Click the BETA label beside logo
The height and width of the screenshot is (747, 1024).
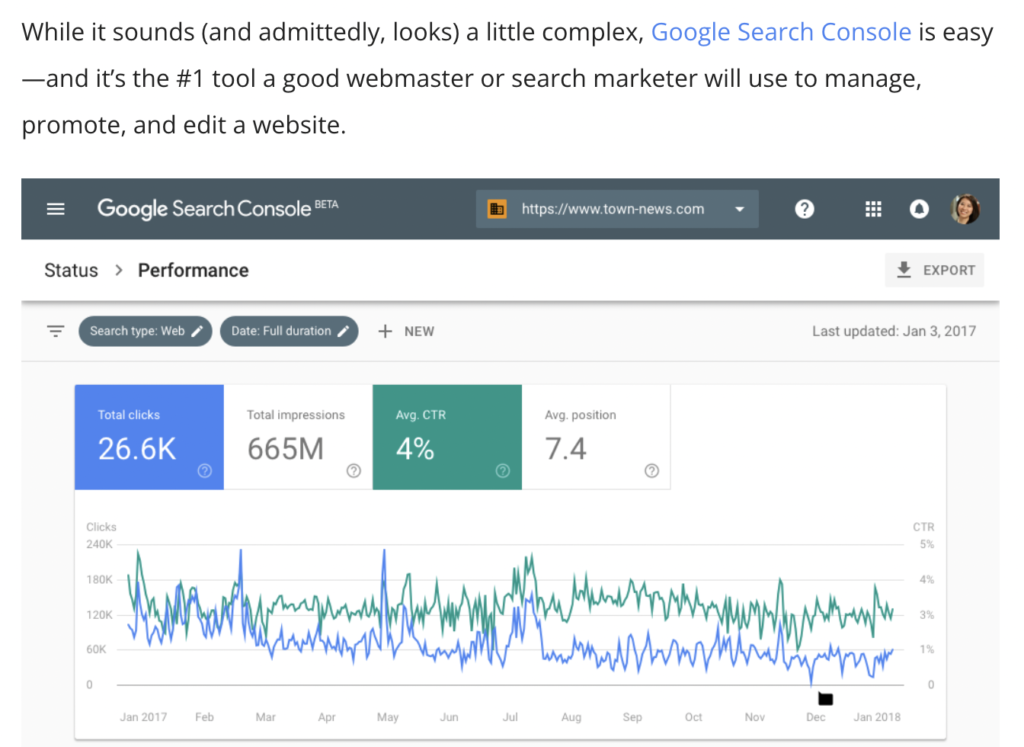327,204
